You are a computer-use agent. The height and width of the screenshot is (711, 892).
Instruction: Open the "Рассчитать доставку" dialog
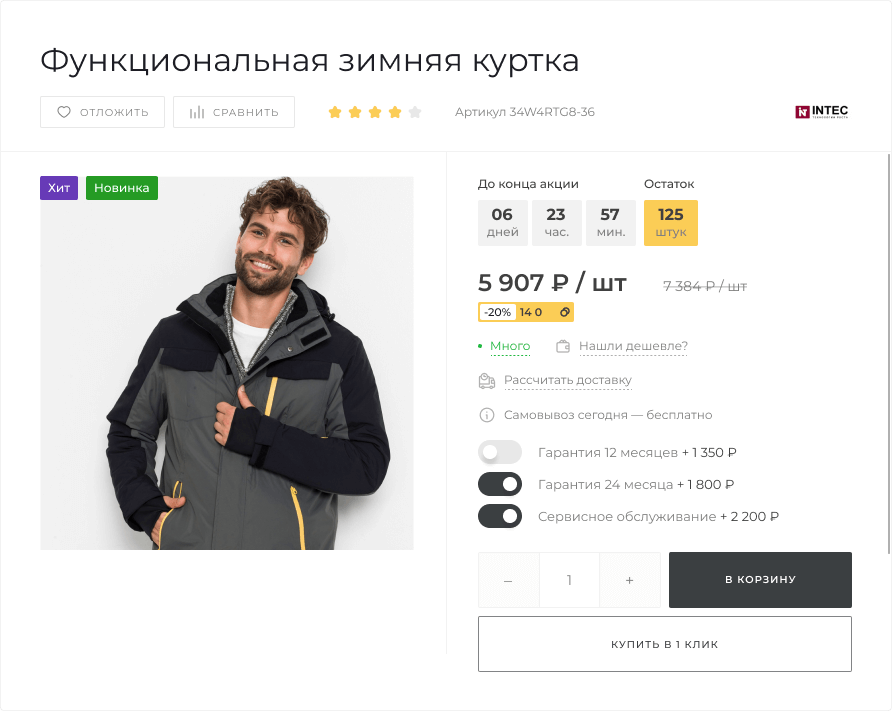coord(568,380)
